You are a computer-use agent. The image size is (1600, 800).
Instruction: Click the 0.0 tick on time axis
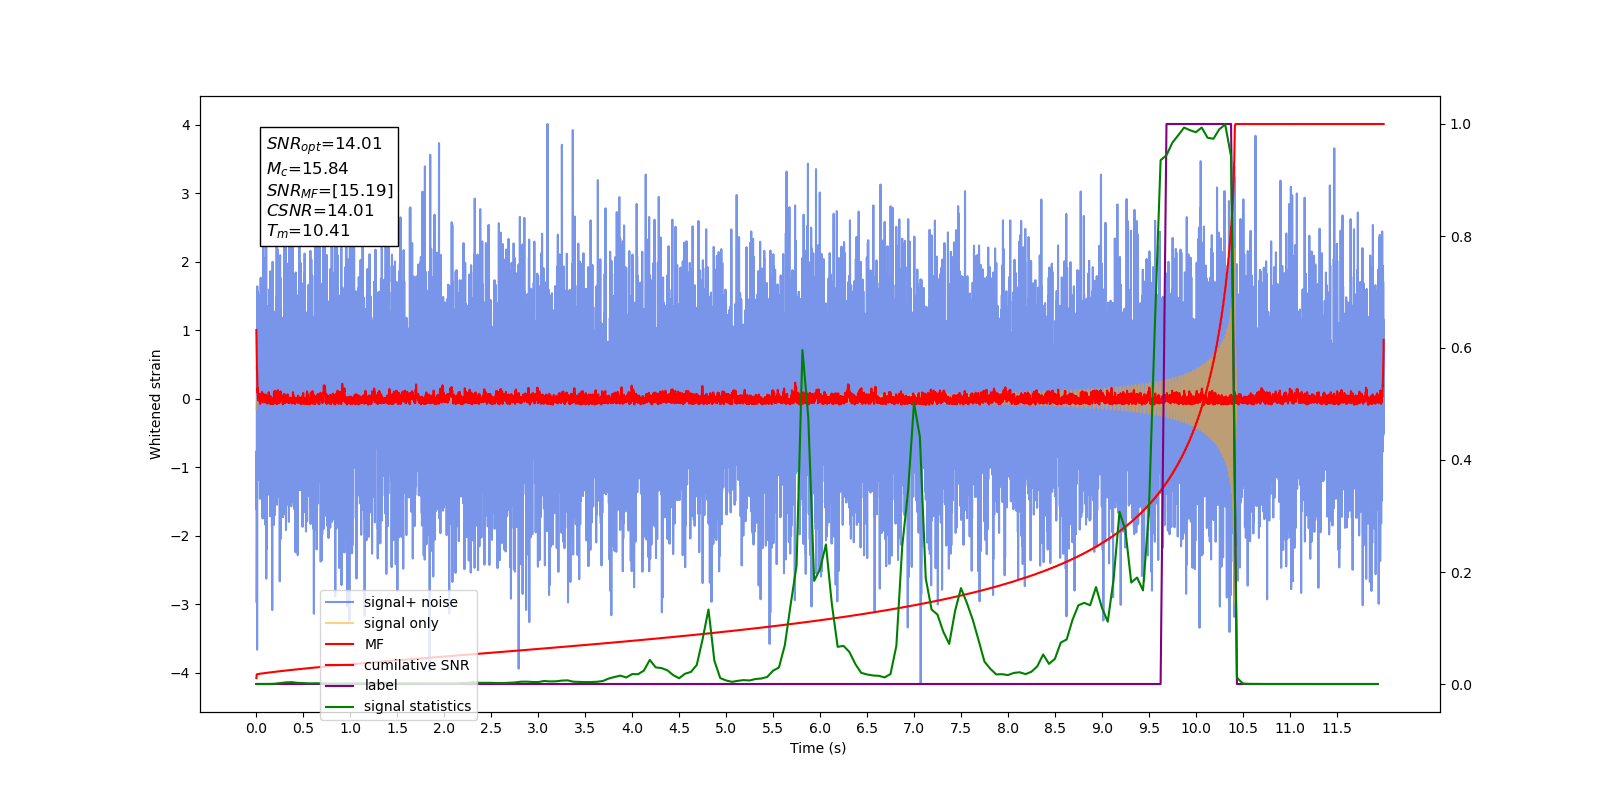[256, 728]
